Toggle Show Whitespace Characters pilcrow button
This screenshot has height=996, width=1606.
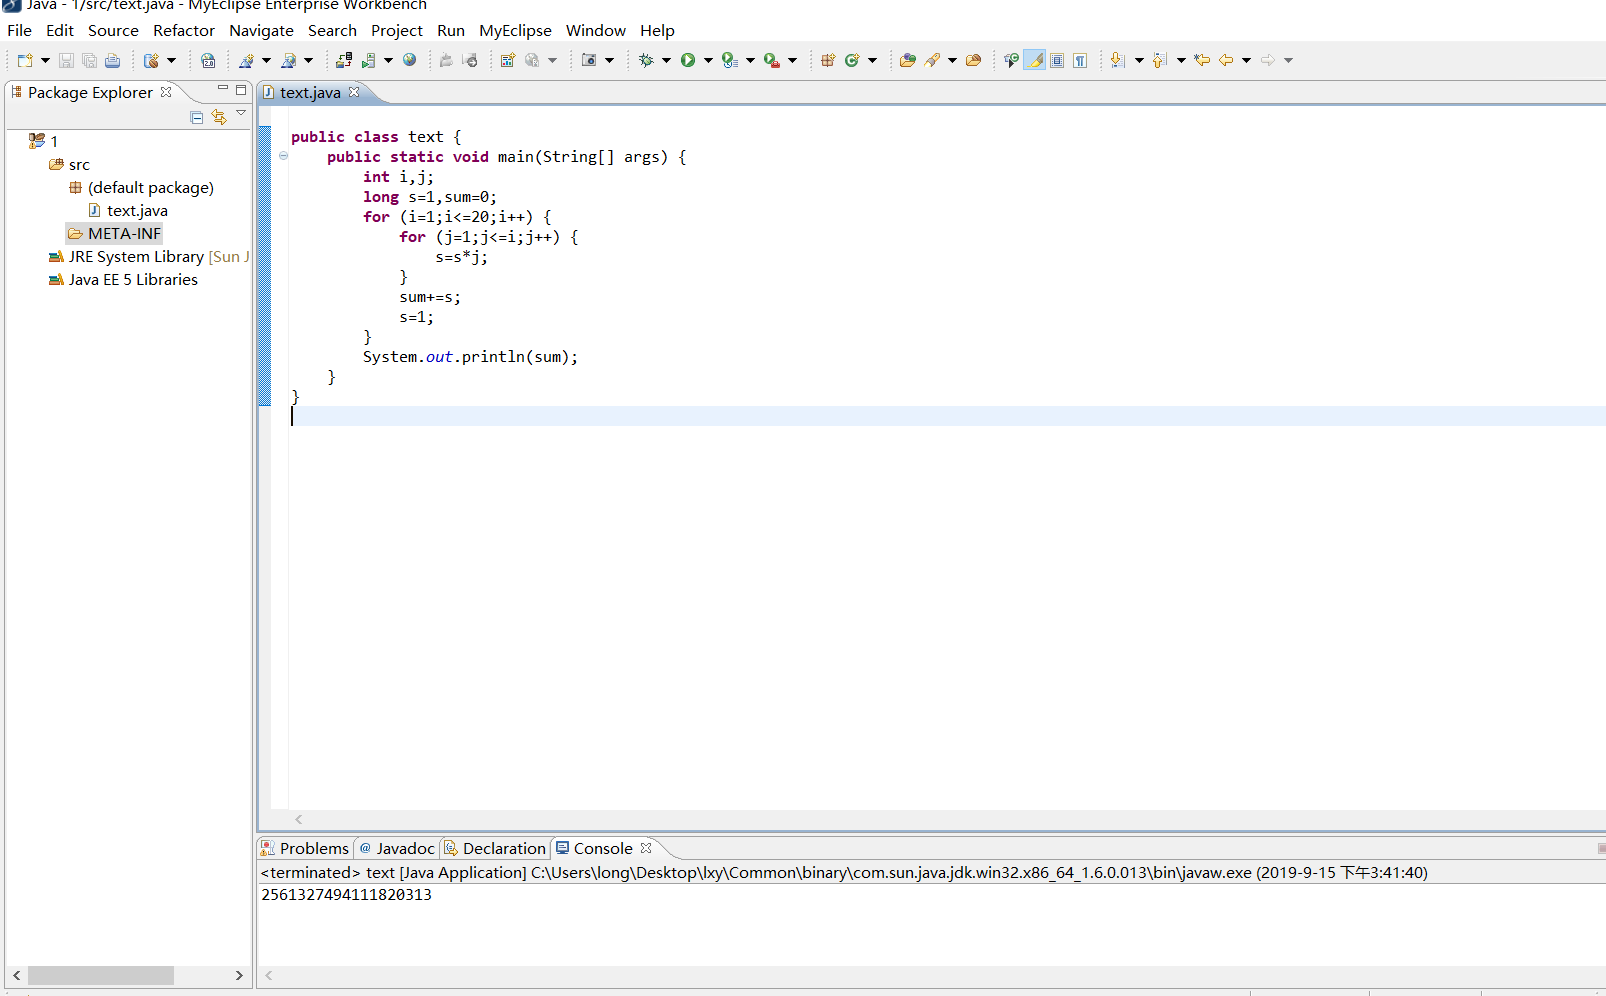pos(1080,60)
